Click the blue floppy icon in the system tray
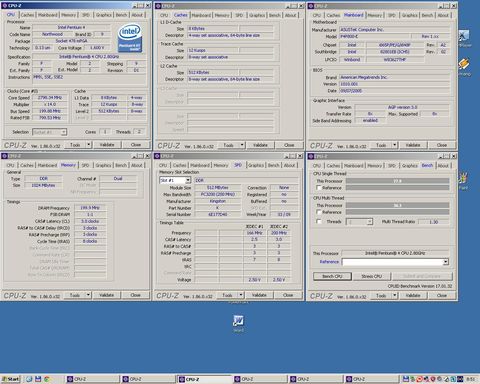This screenshot has height=384, width=480. click(405, 379)
